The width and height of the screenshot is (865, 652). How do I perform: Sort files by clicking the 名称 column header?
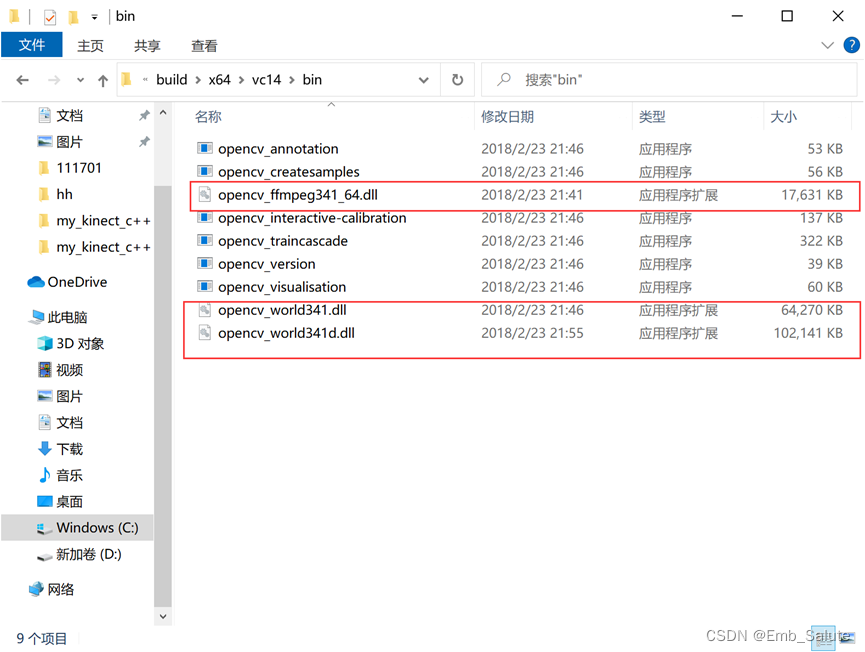point(207,117)
